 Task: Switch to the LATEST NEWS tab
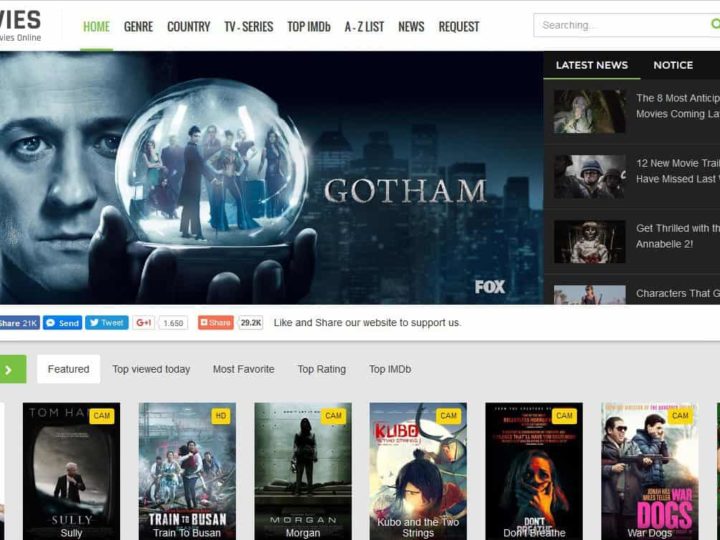pyautogui.click(x=592, y=65)
